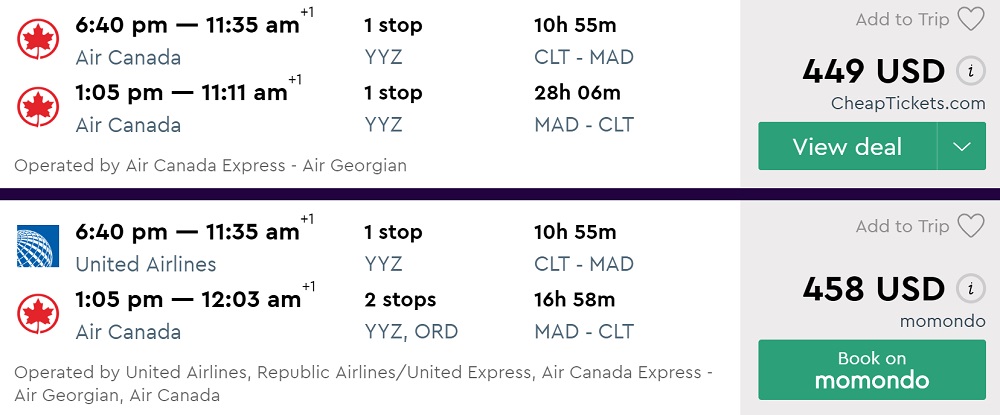Click Air Canada logo on first outbound flight

pos(38,39)
